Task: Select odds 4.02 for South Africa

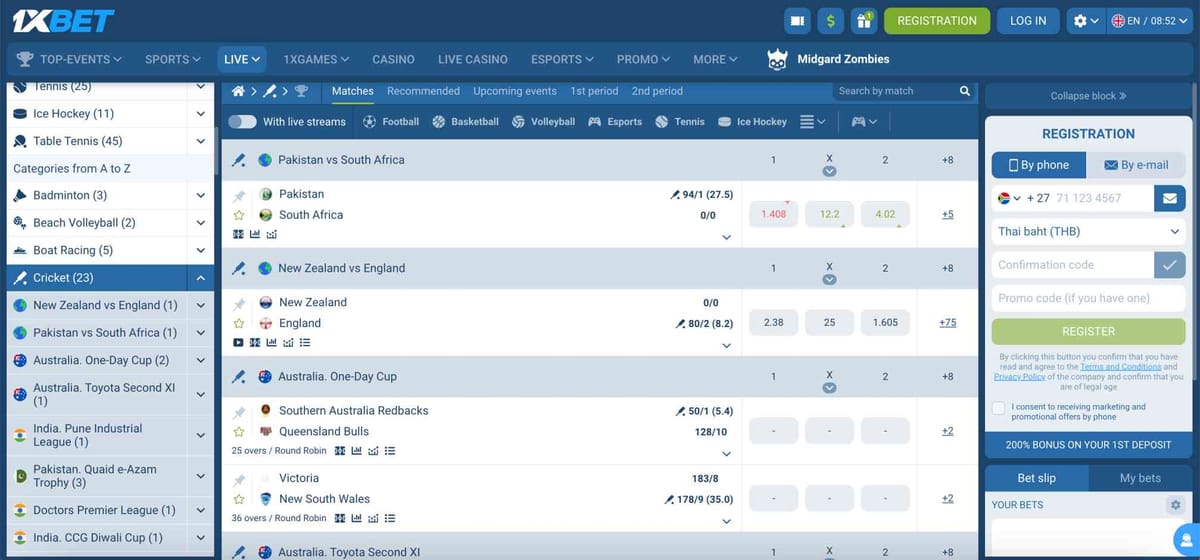Action: pos(885,214)
